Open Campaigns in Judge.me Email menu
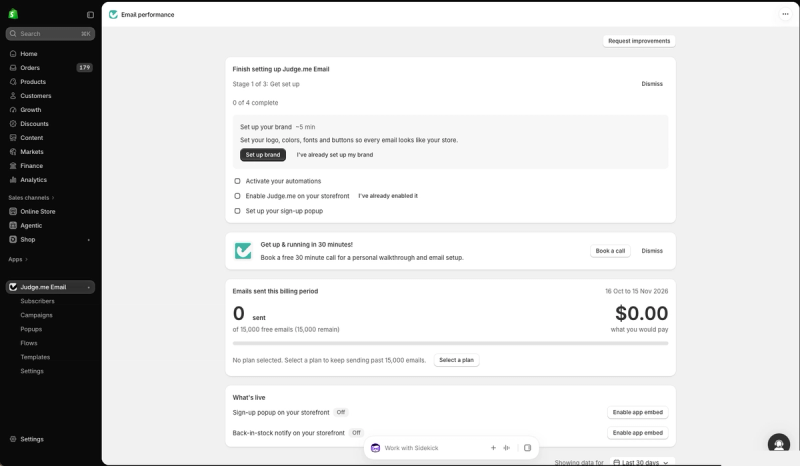 tap(36, 315)
